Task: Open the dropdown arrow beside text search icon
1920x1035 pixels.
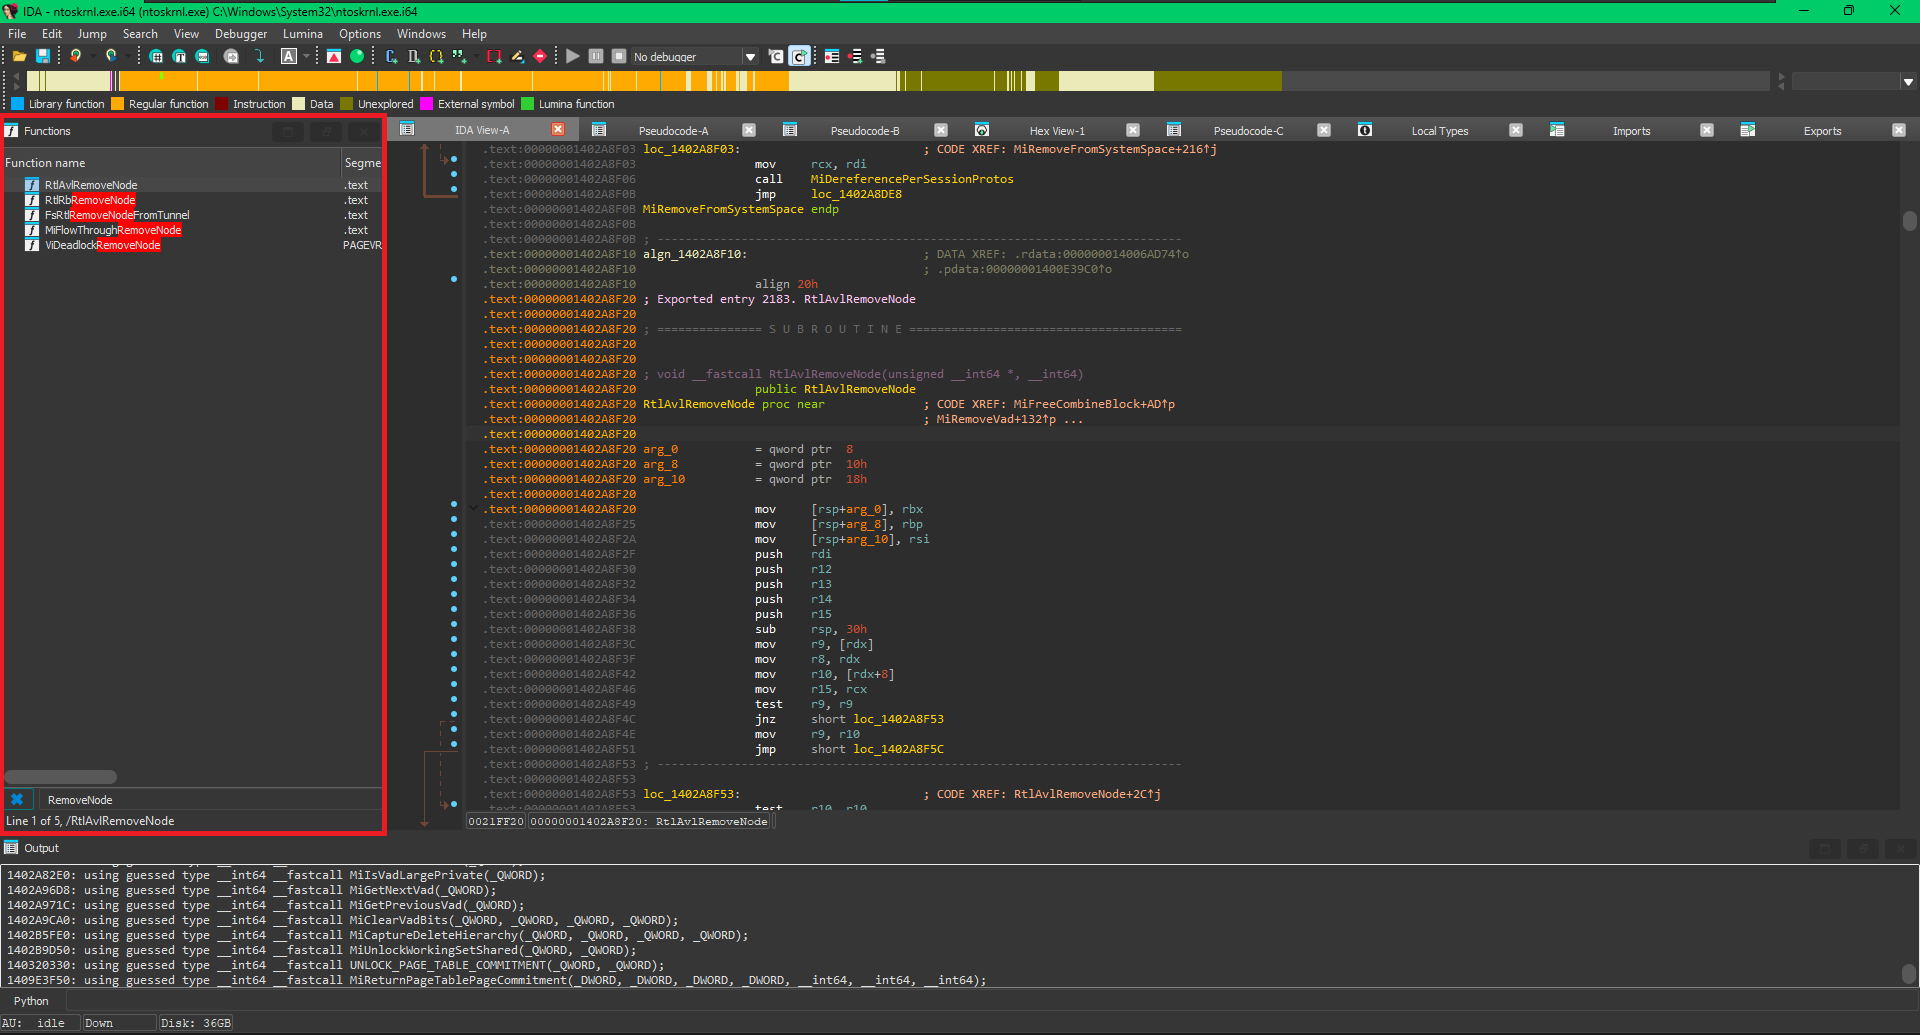Action: pos(306,57)
